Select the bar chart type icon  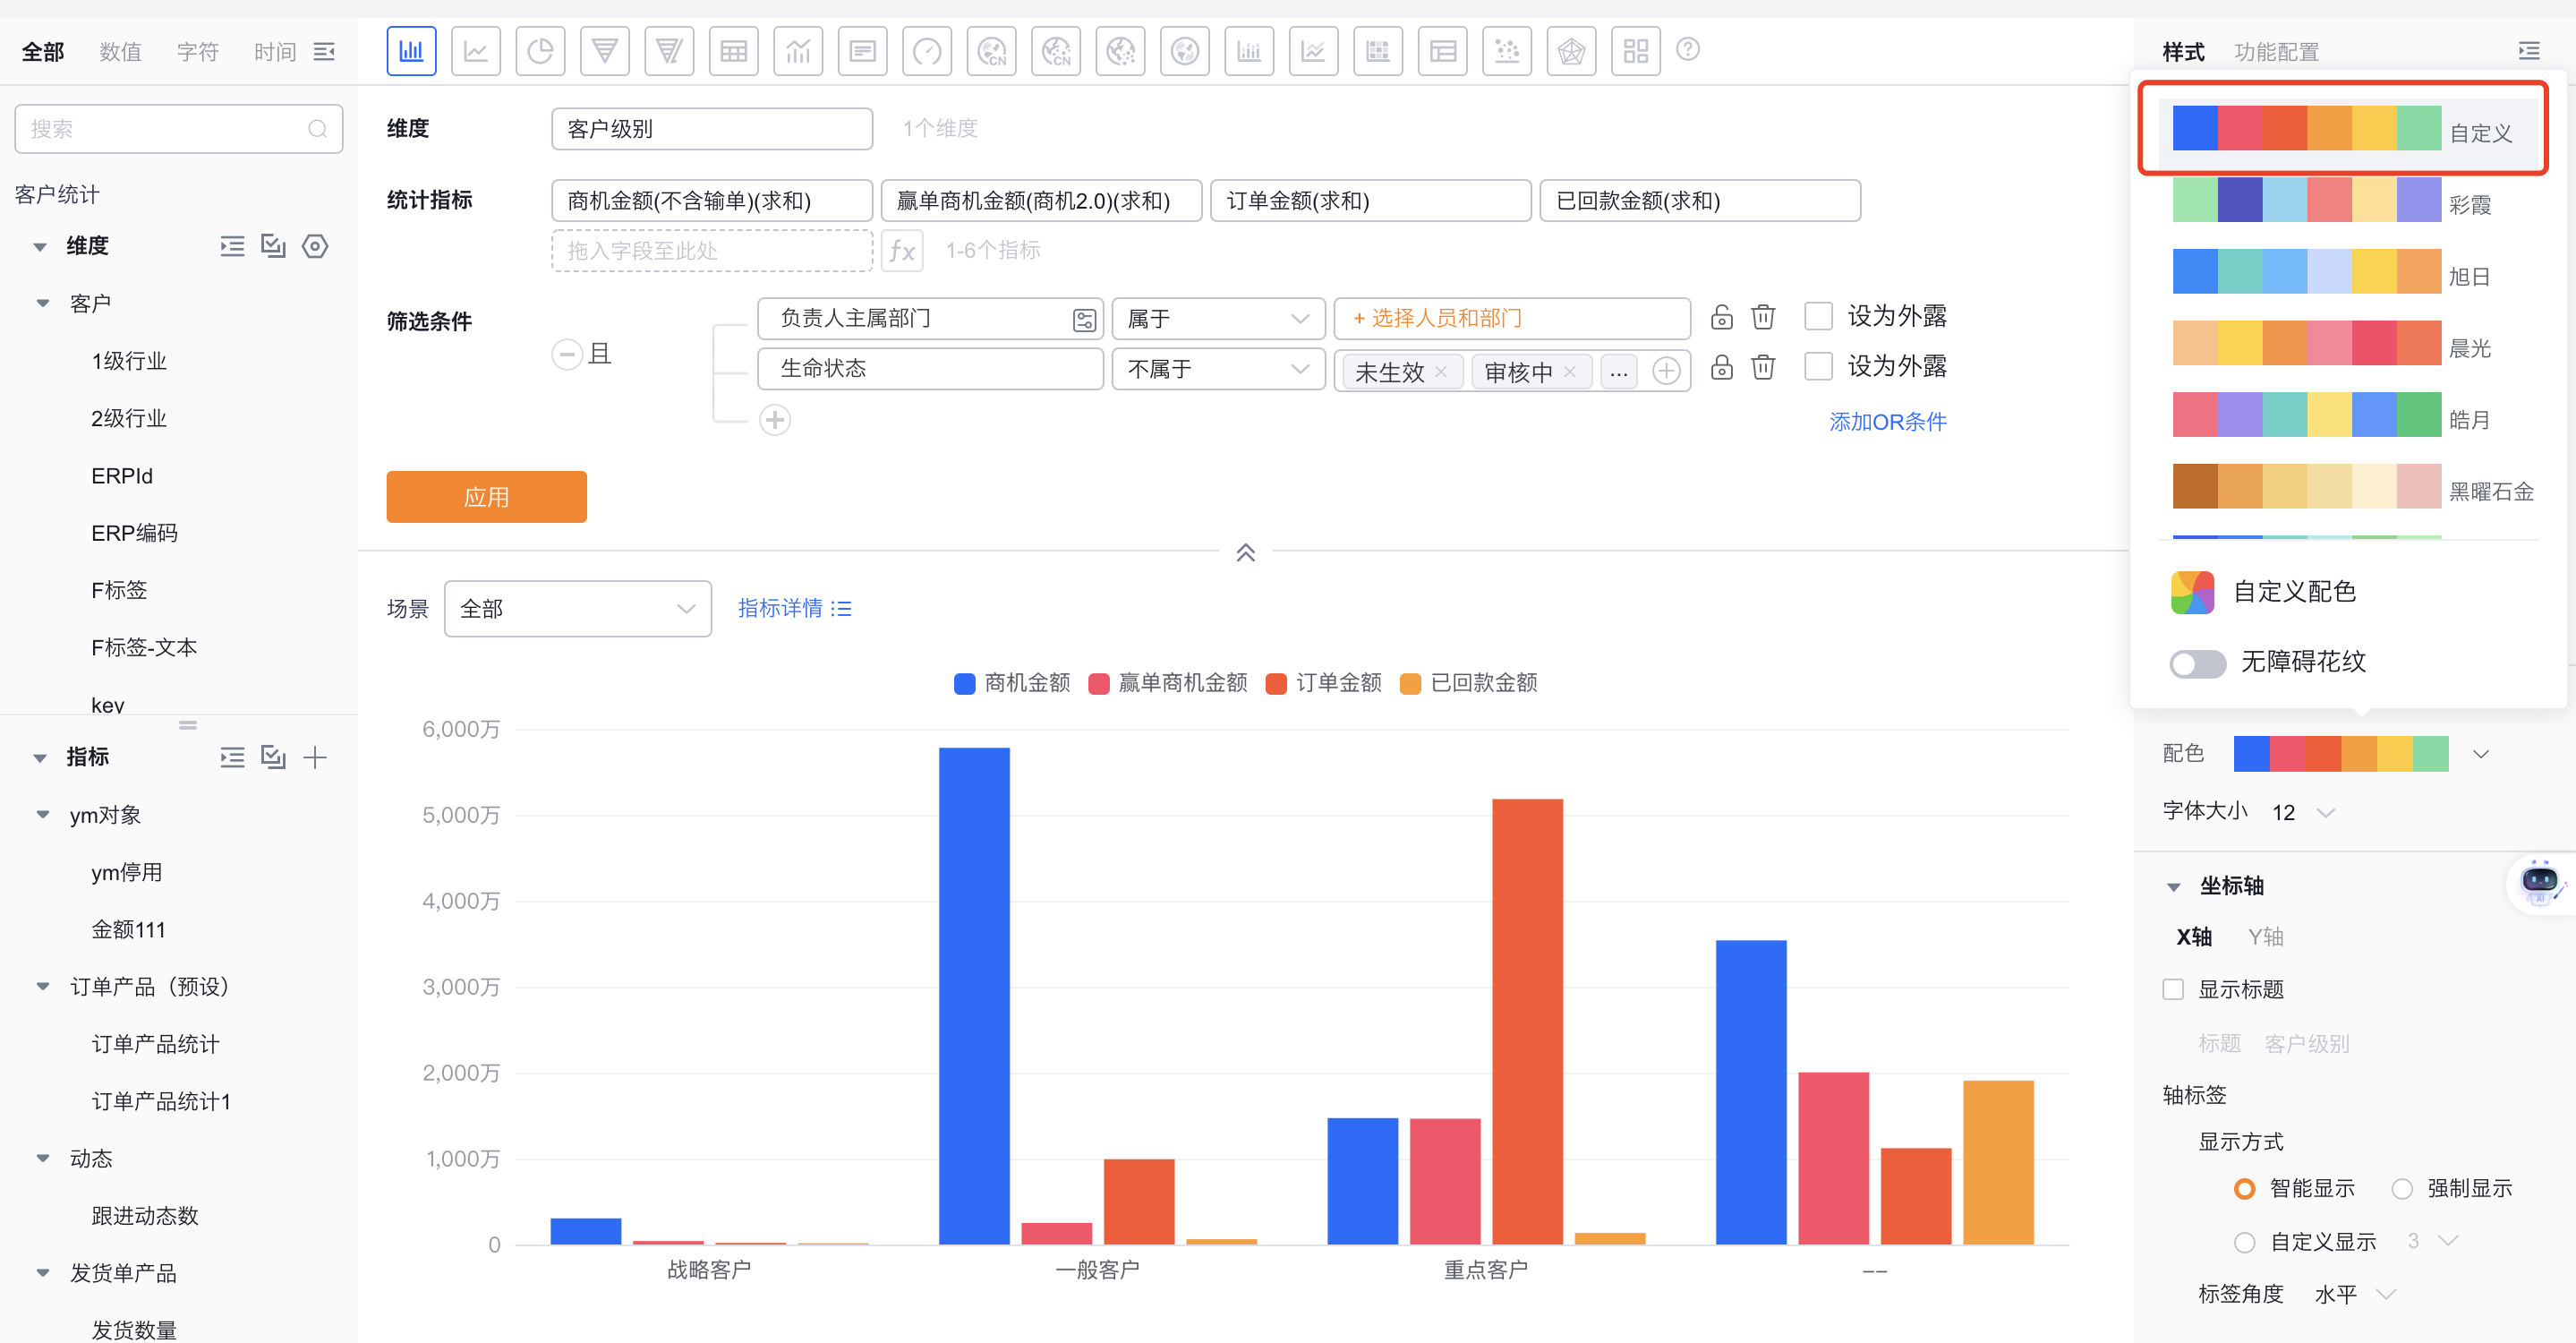(x=411, y=51)
